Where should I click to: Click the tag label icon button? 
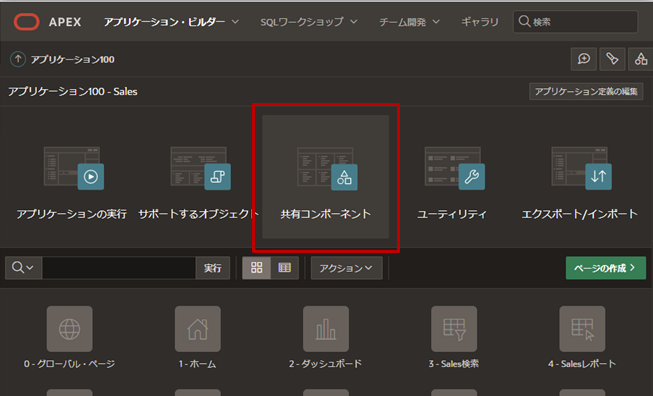click(x=612, y=59)
